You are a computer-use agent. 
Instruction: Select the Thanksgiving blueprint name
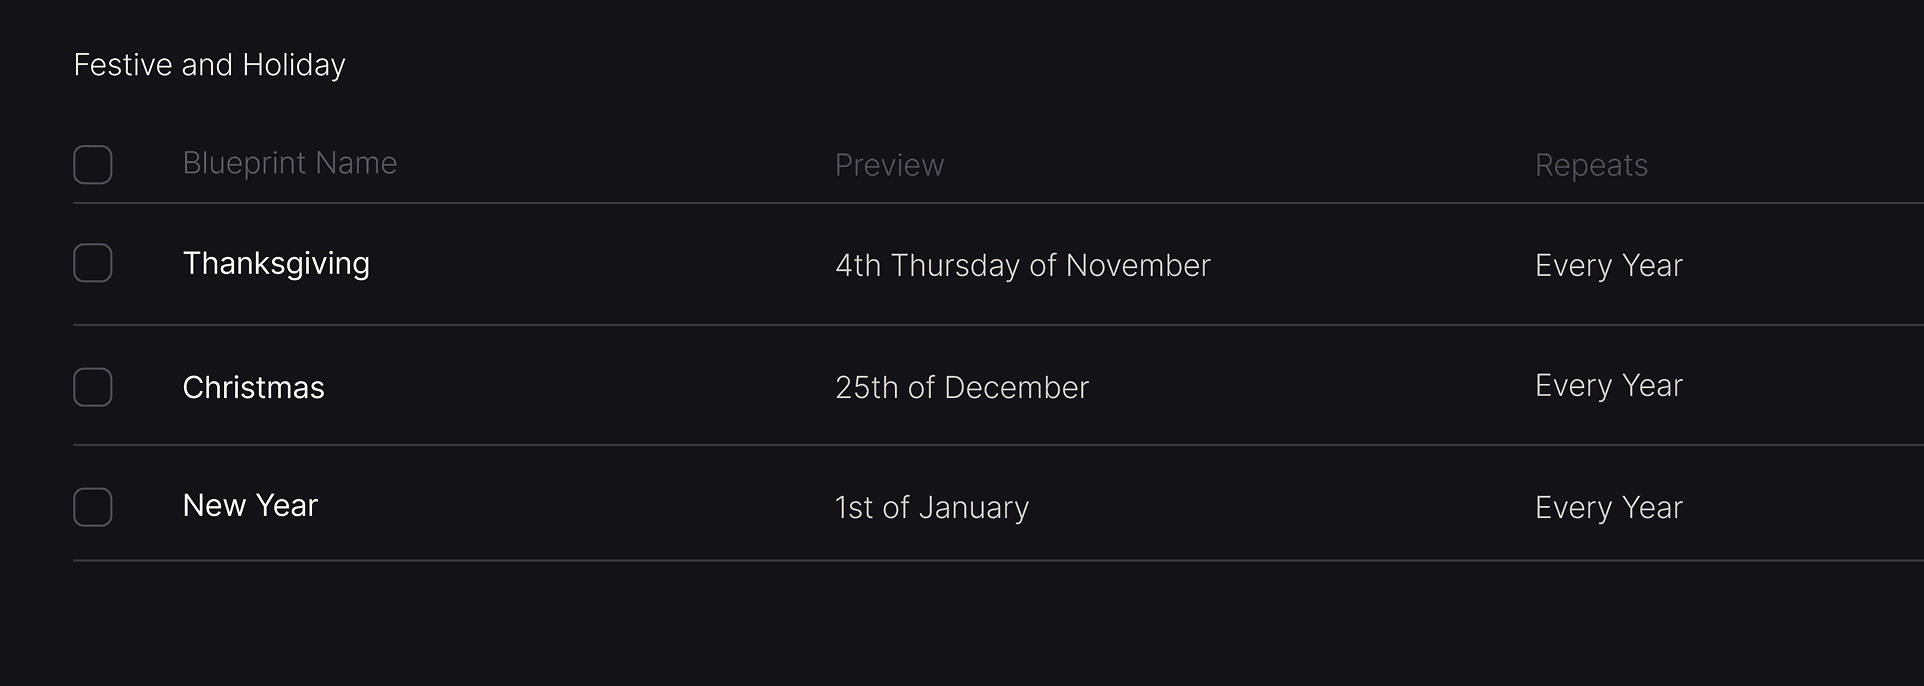(276, 263)
